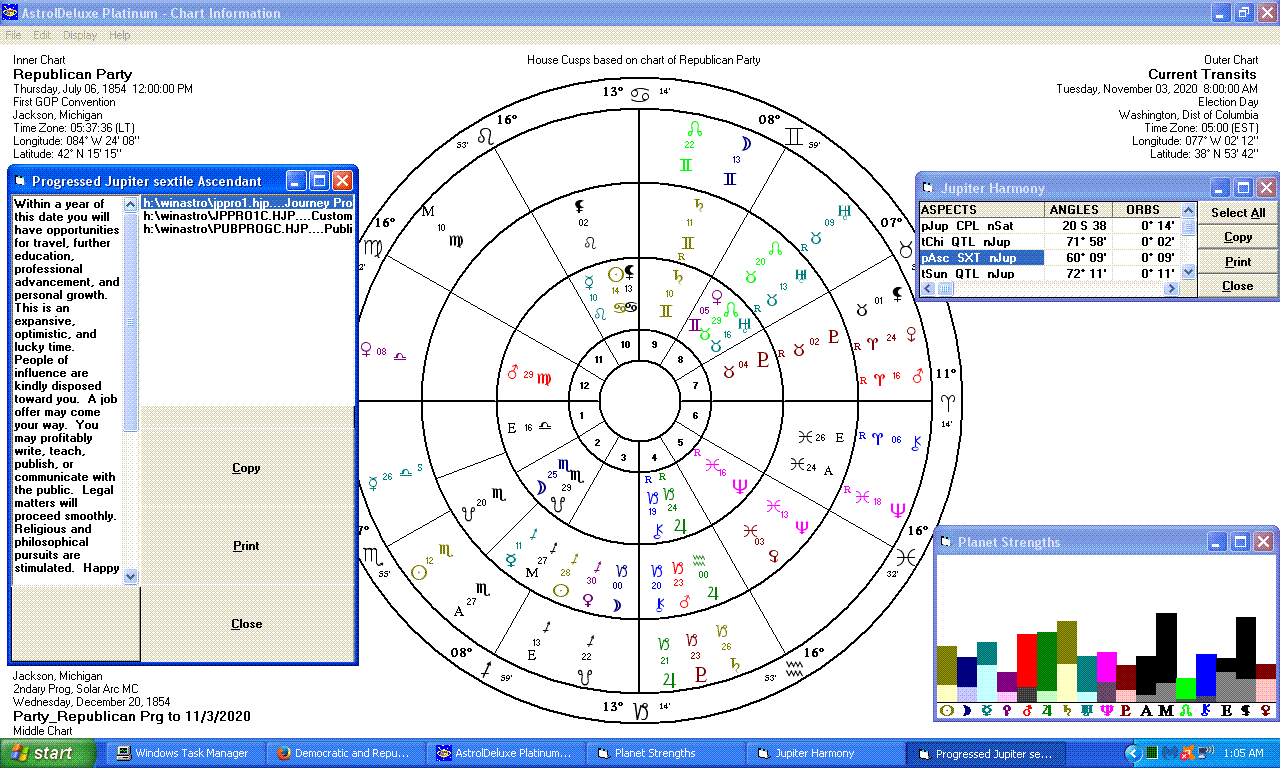Click Midheaven M symbol in Planet Strengths
The image size is (1280, 768).
(x=1166, y=711)
